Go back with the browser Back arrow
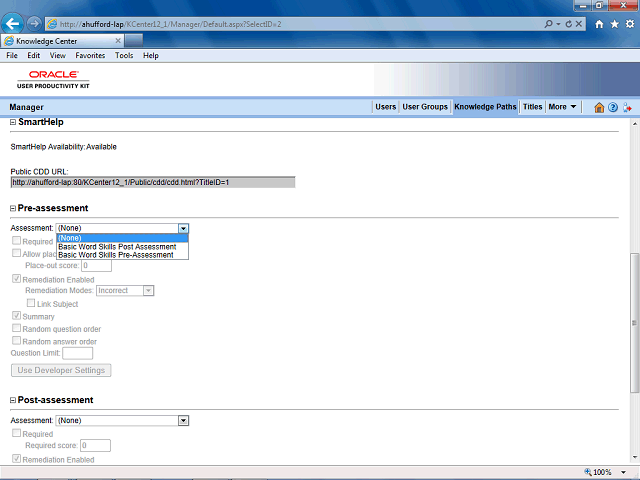640x480 pixels. pos(12,24)
